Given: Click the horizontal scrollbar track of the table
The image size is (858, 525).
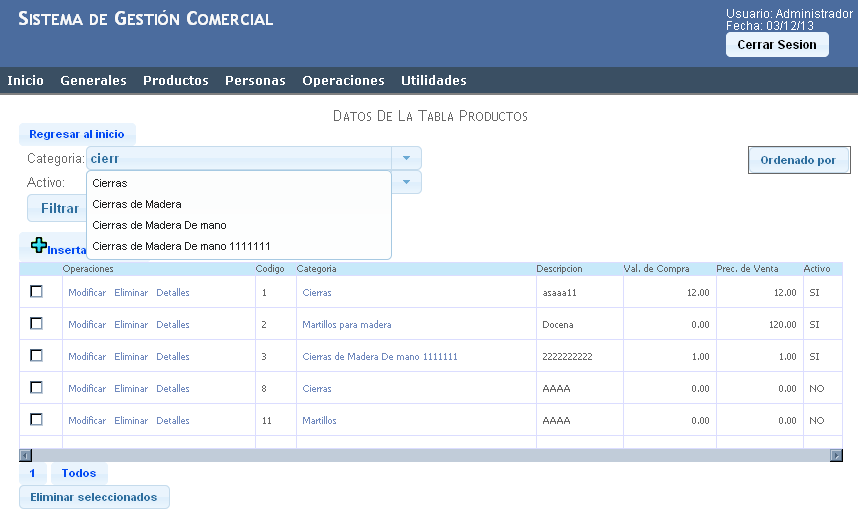Looking at the screenshot, I should (431, 455).
